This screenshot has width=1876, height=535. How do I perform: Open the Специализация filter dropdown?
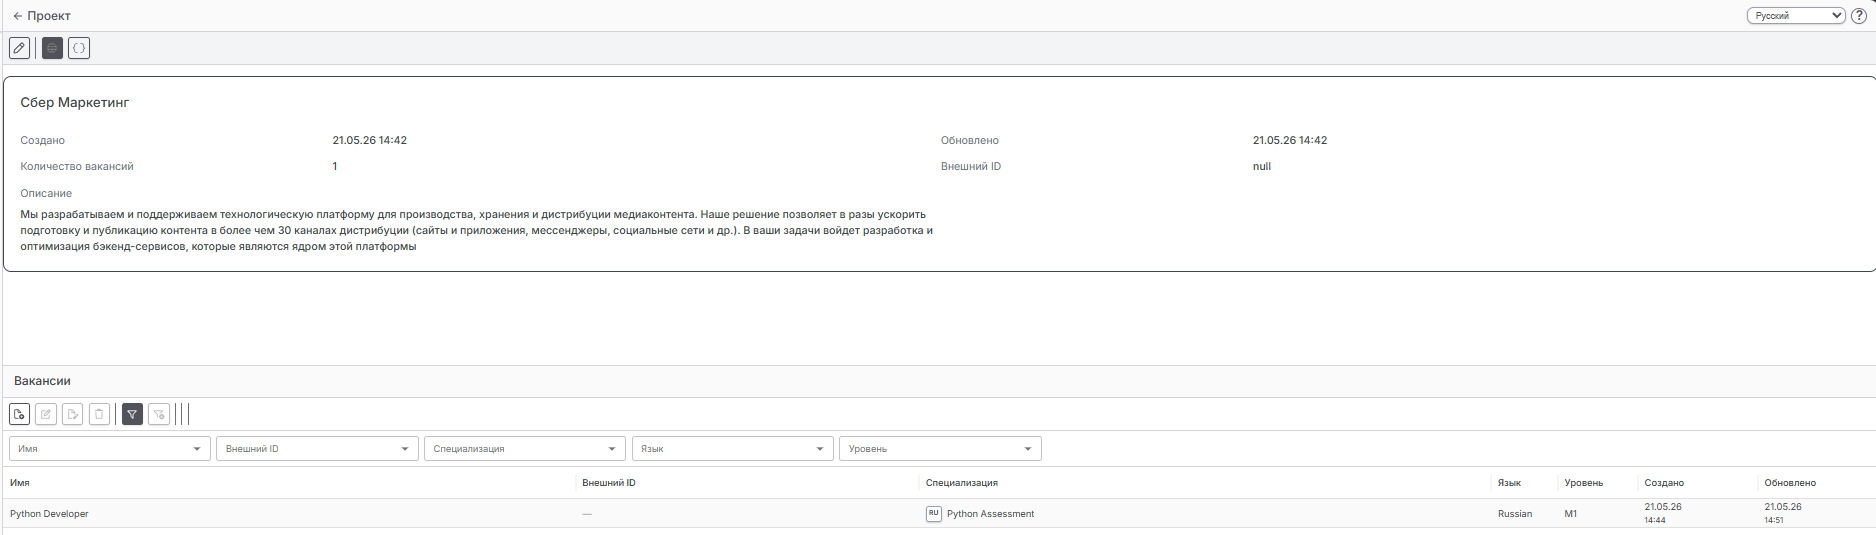[525, 449]
